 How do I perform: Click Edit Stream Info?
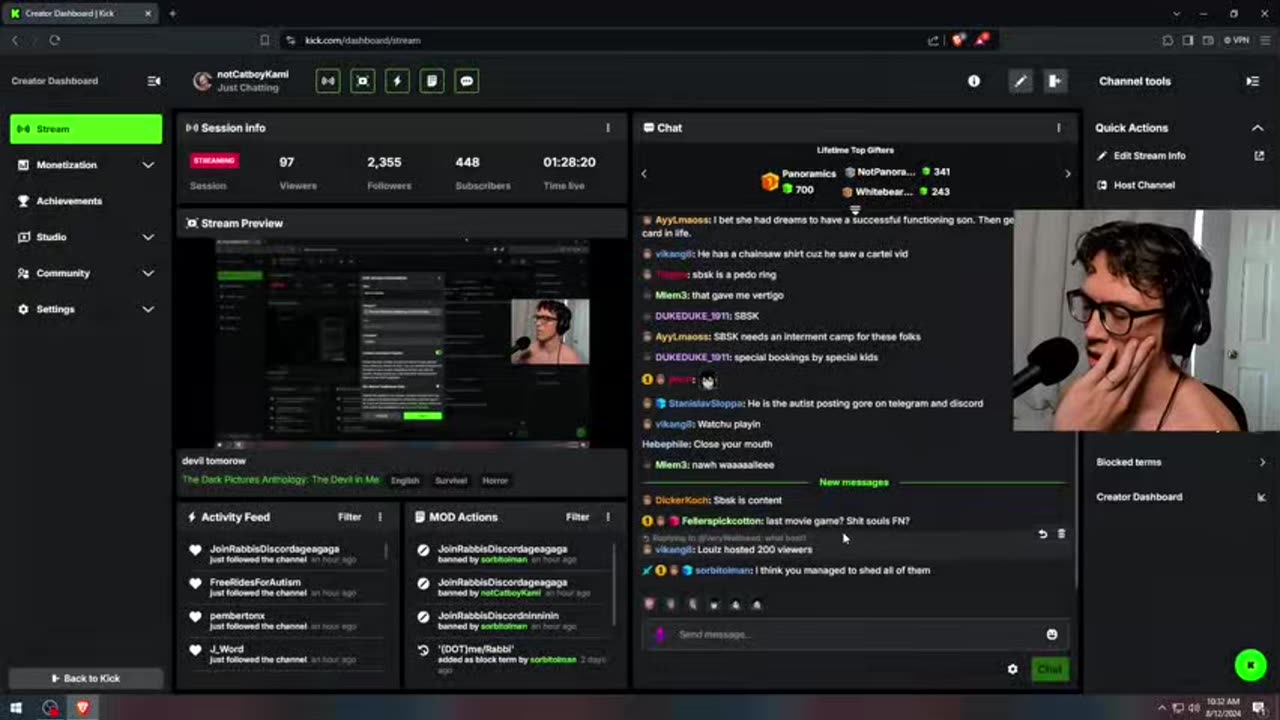1149,156
